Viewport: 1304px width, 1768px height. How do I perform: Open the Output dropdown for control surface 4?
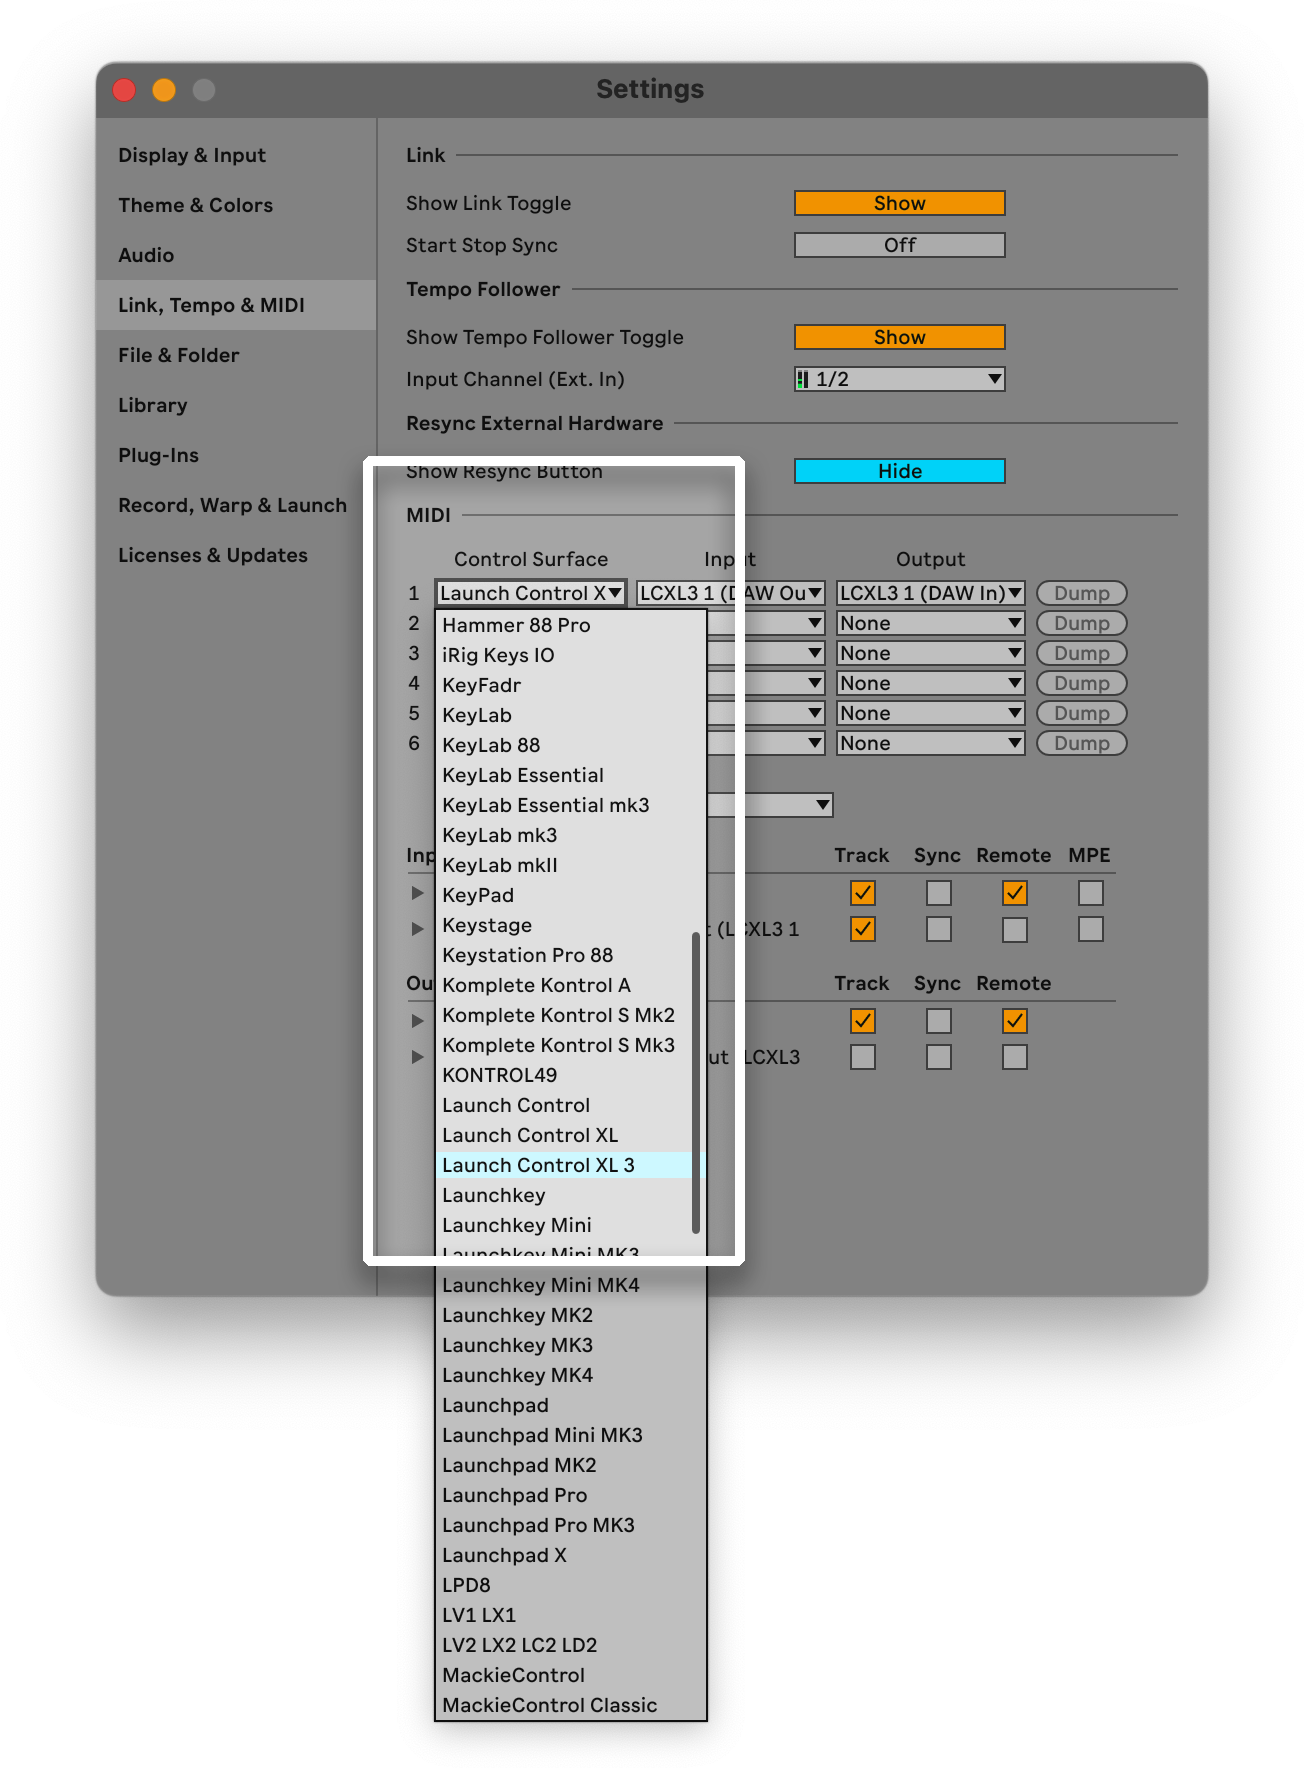(x=931, y=683)
